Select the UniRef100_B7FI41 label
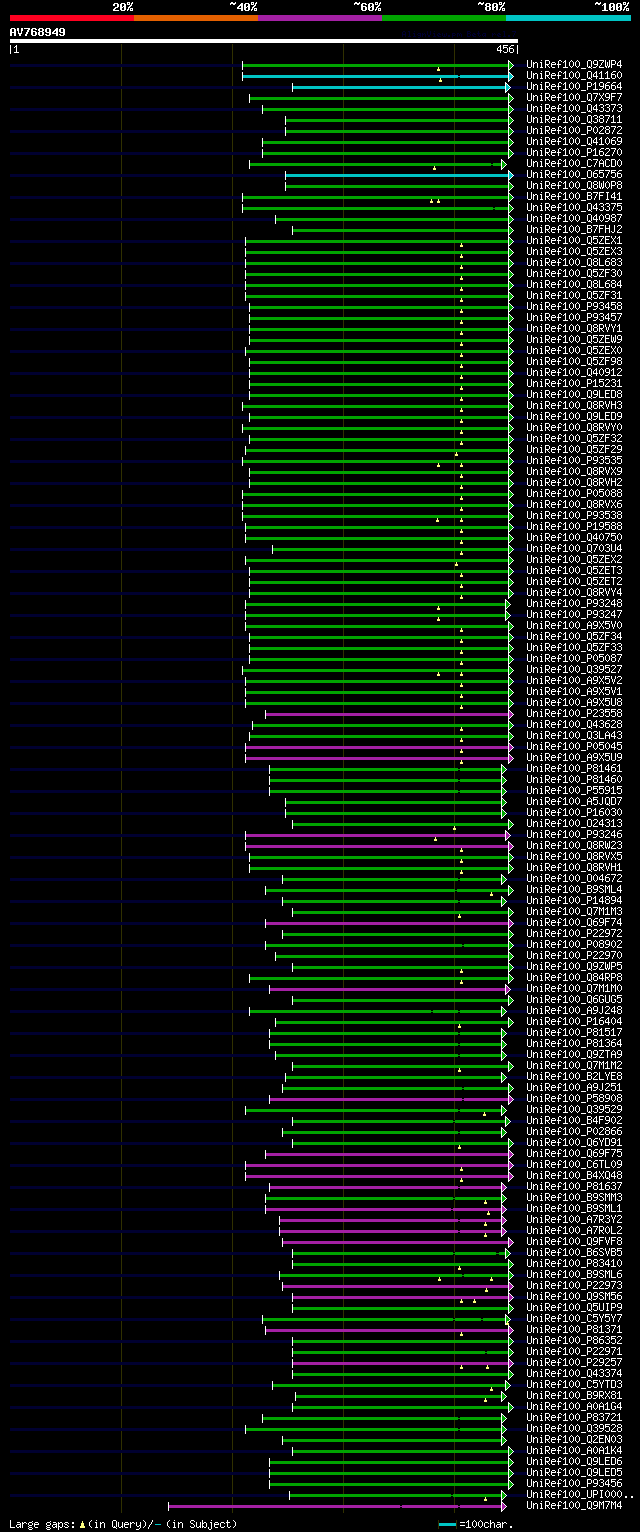Image resolution: width=640 pixels, height=1532 pixels. click(x=573, y=196)
